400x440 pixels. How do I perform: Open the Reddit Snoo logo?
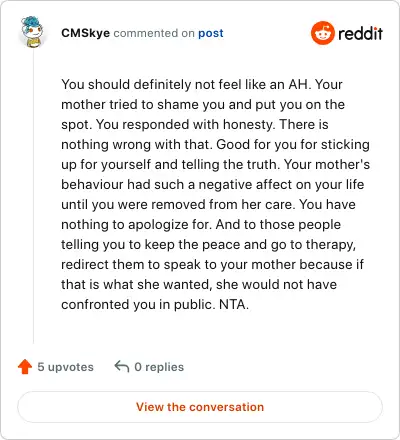322,33
